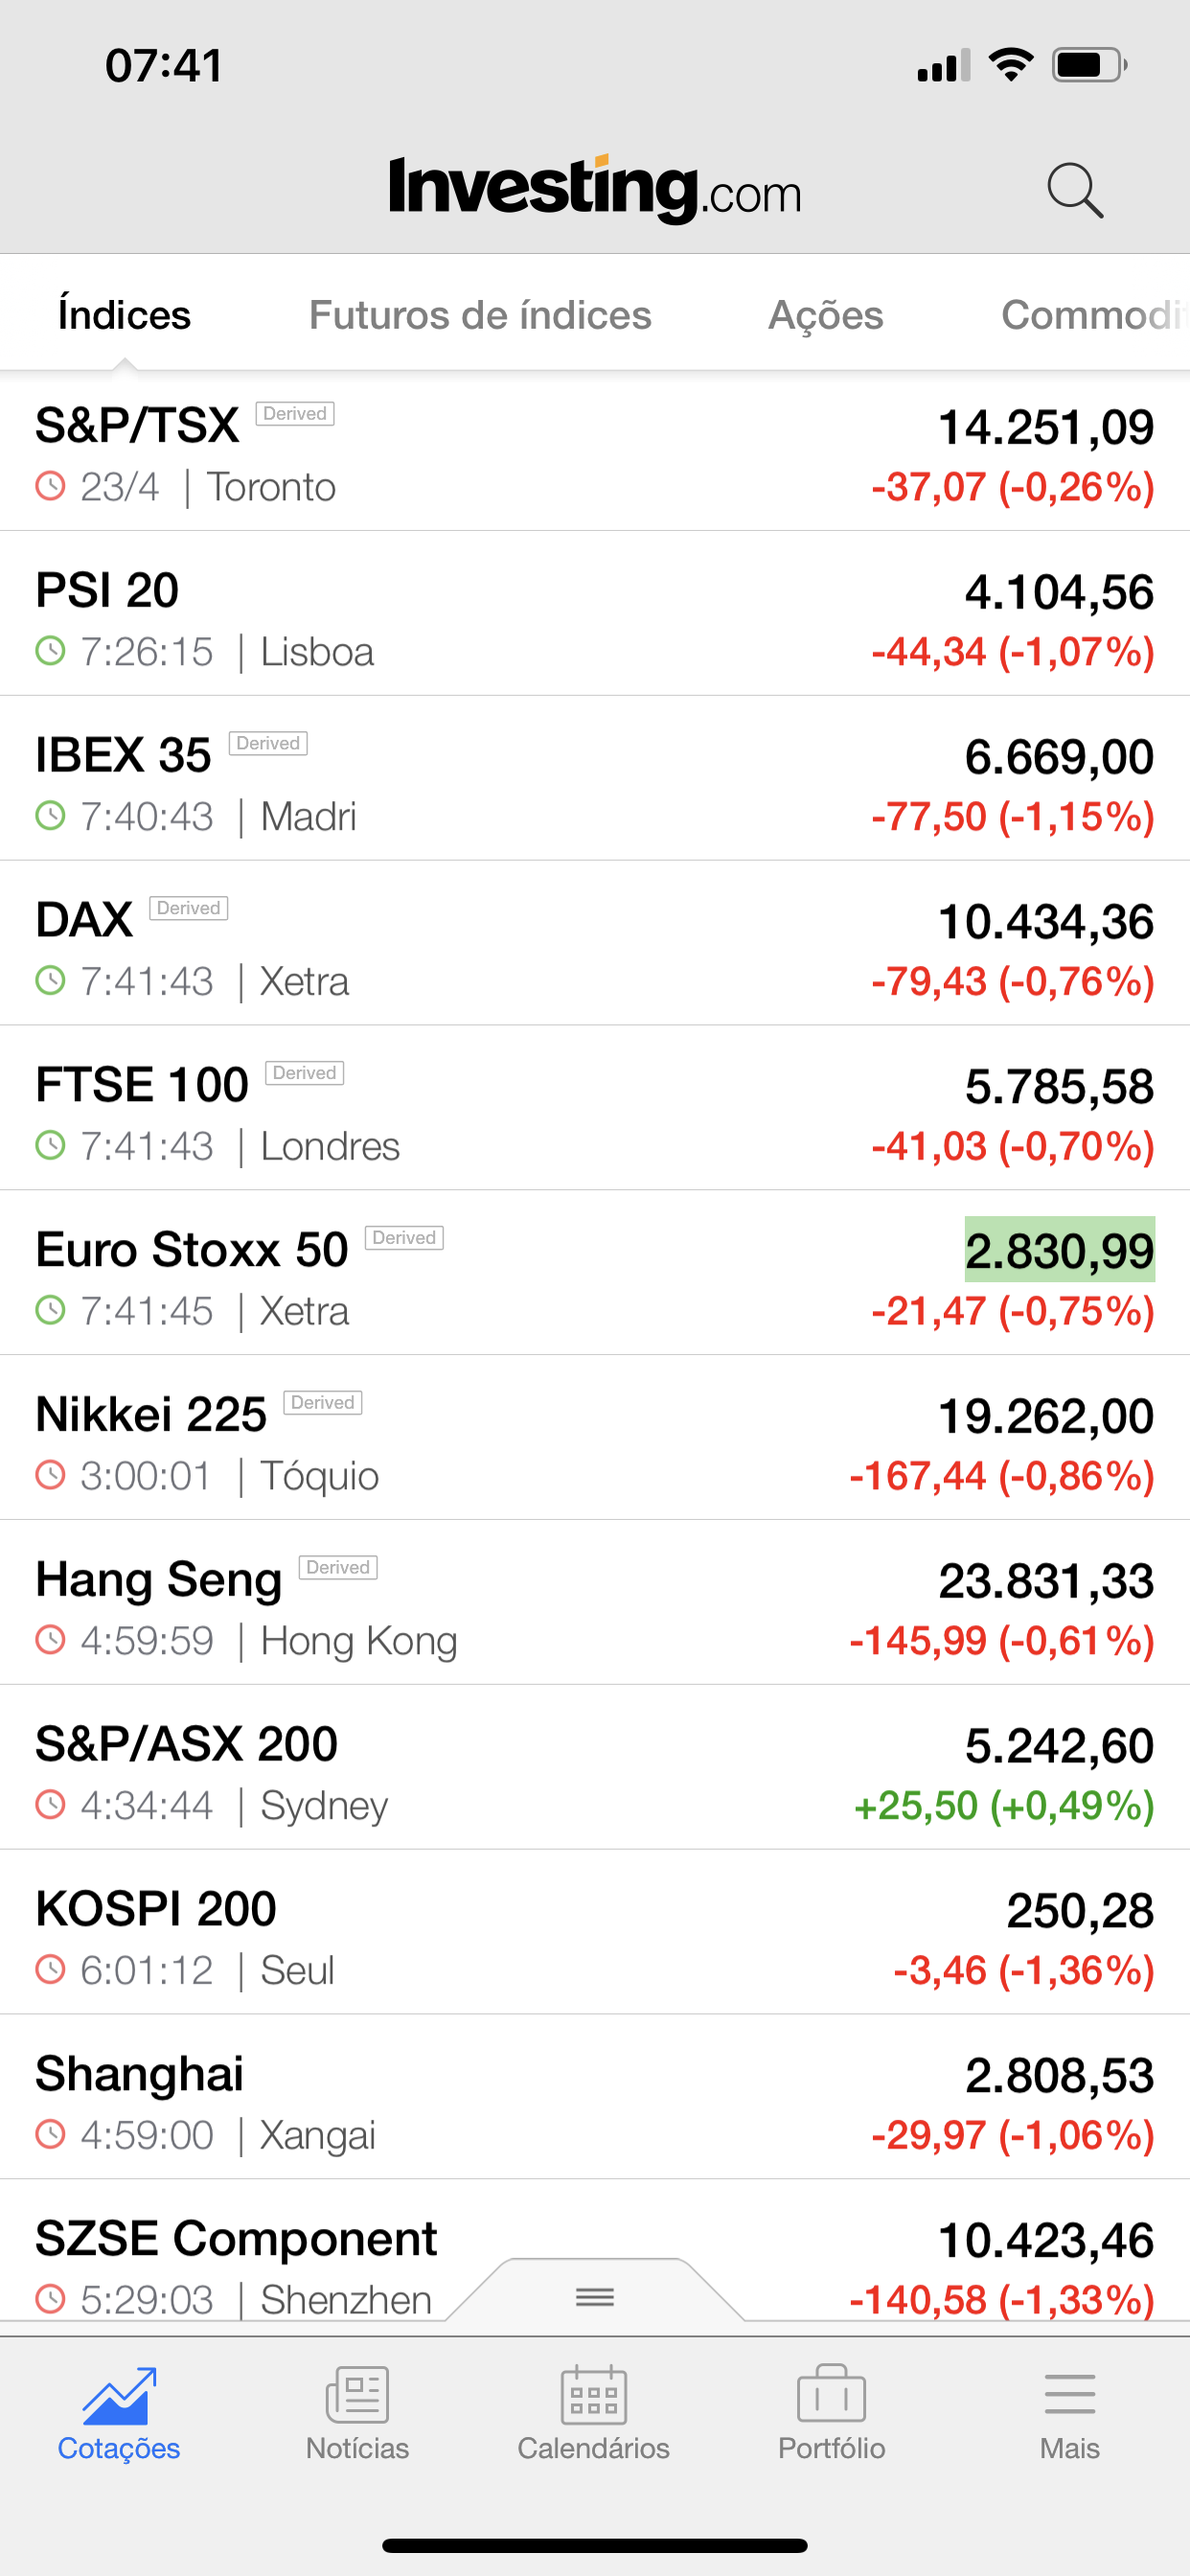Tap the Investing.com logo
This screenshot has width=1190, height=2576.
point(595,188)
